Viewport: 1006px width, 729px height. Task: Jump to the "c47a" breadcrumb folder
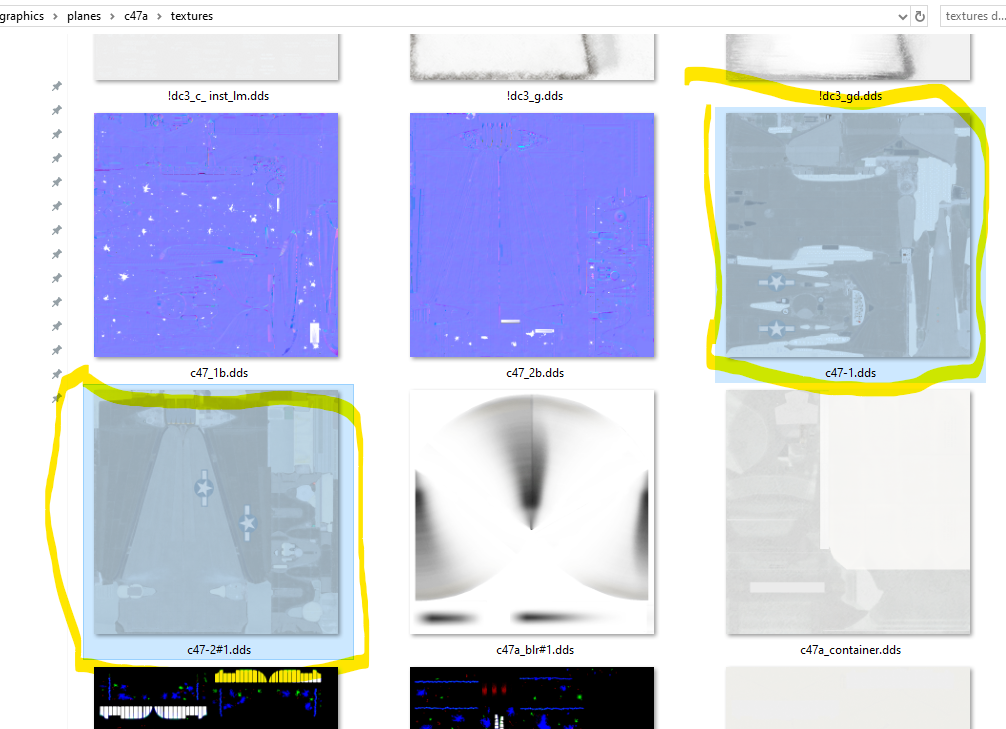coord(136,16)
